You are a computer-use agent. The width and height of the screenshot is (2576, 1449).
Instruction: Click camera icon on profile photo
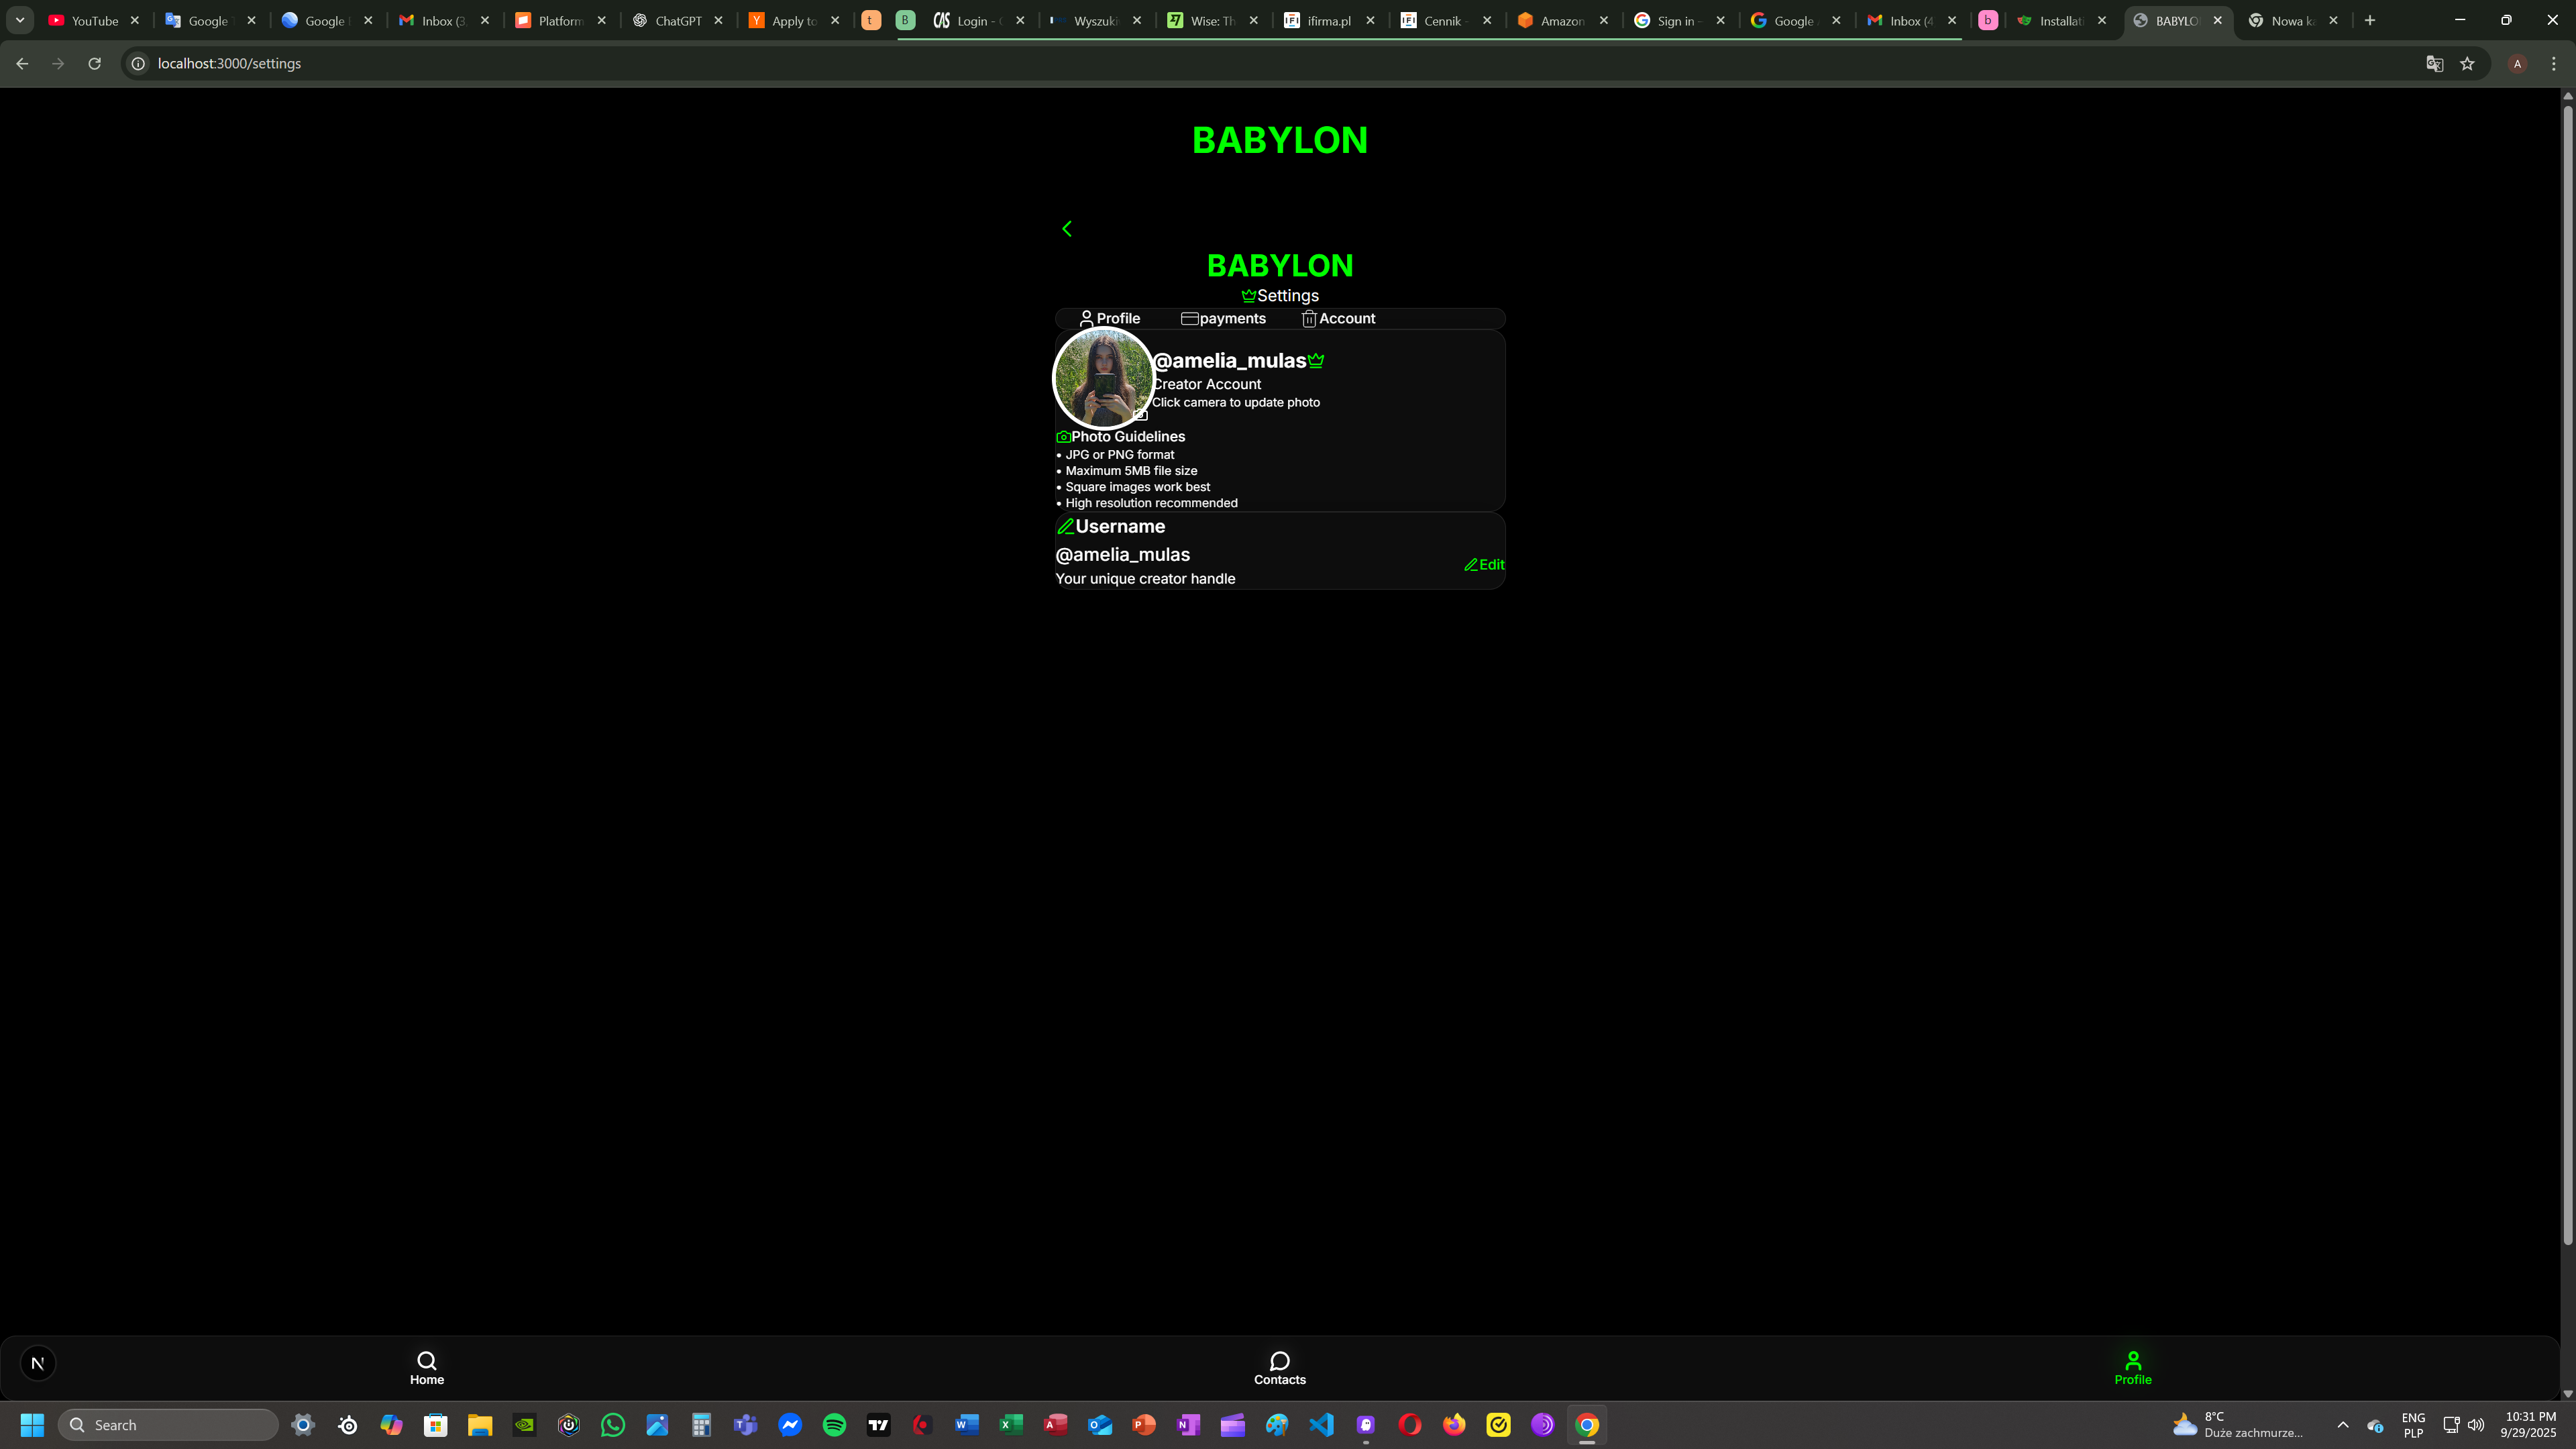coord(1140,414)
